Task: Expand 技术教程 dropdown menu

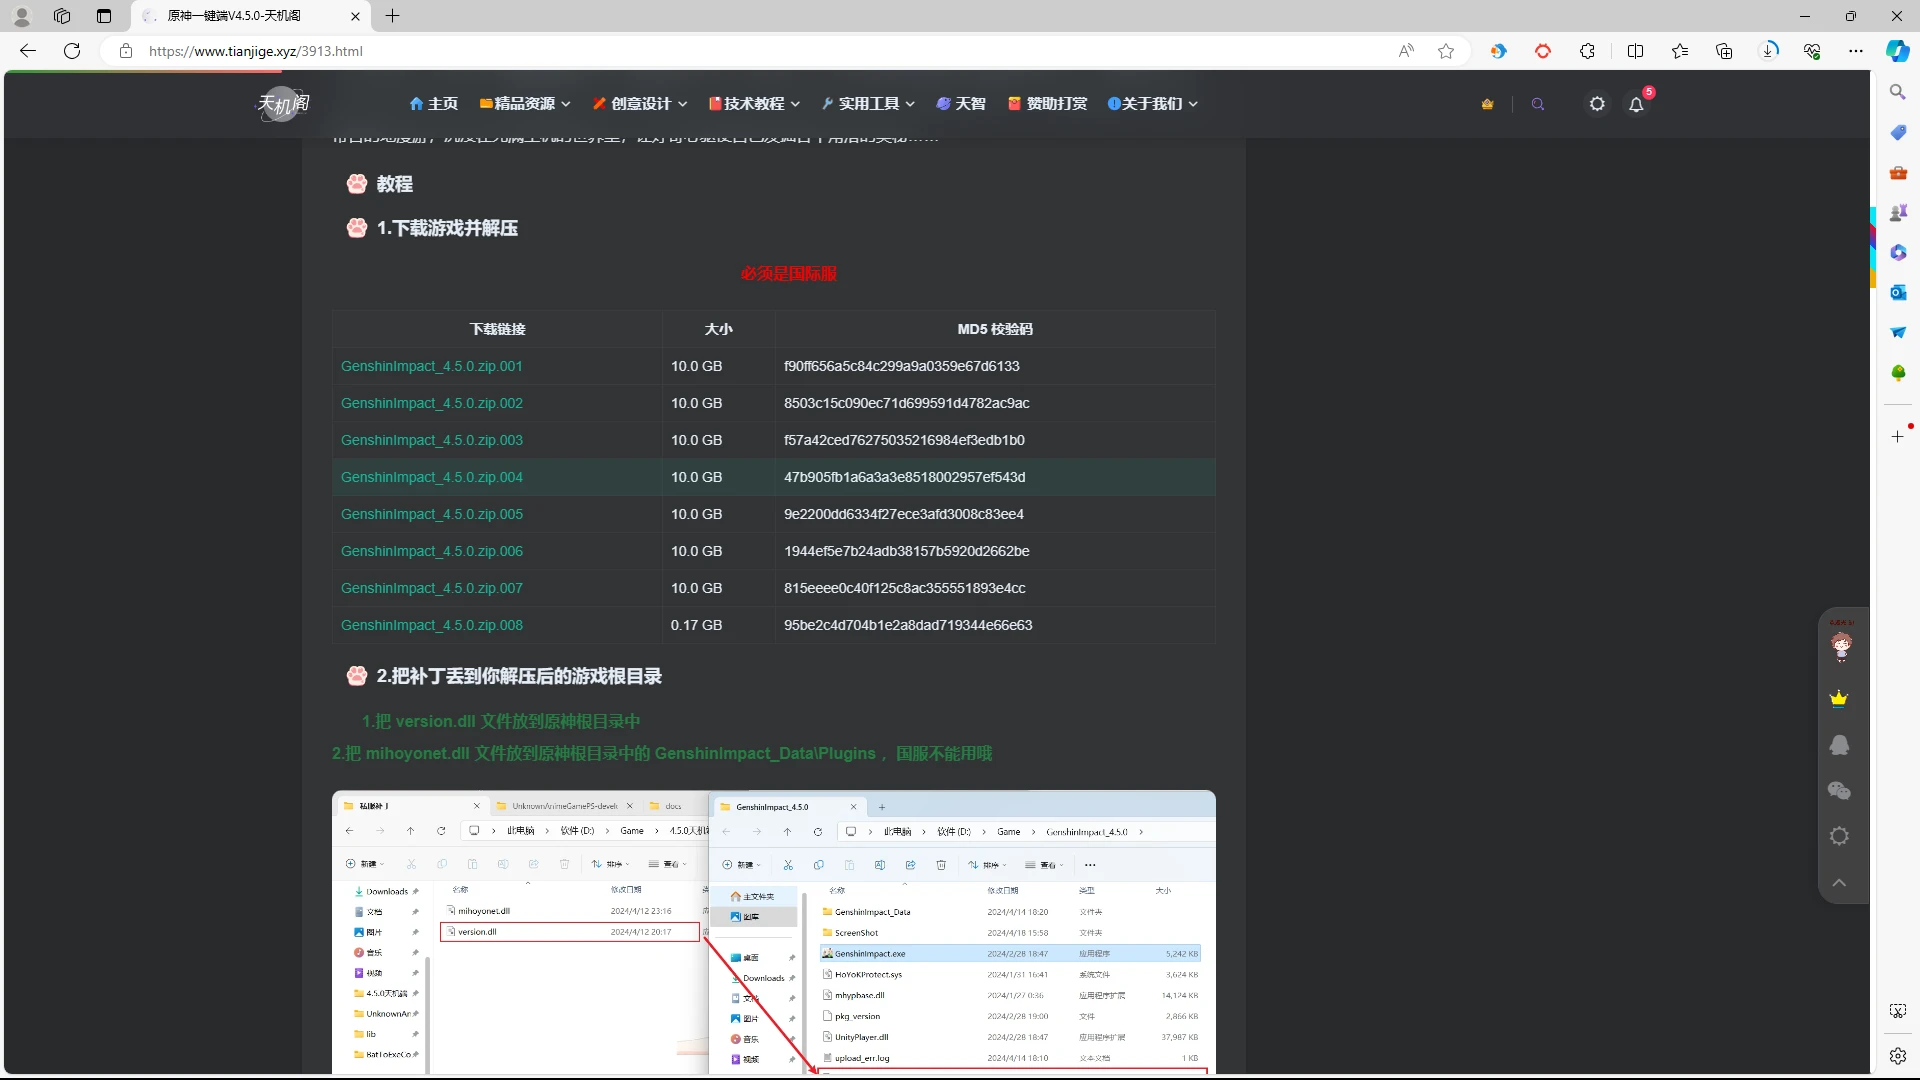Action: click(x=755, y=103)
